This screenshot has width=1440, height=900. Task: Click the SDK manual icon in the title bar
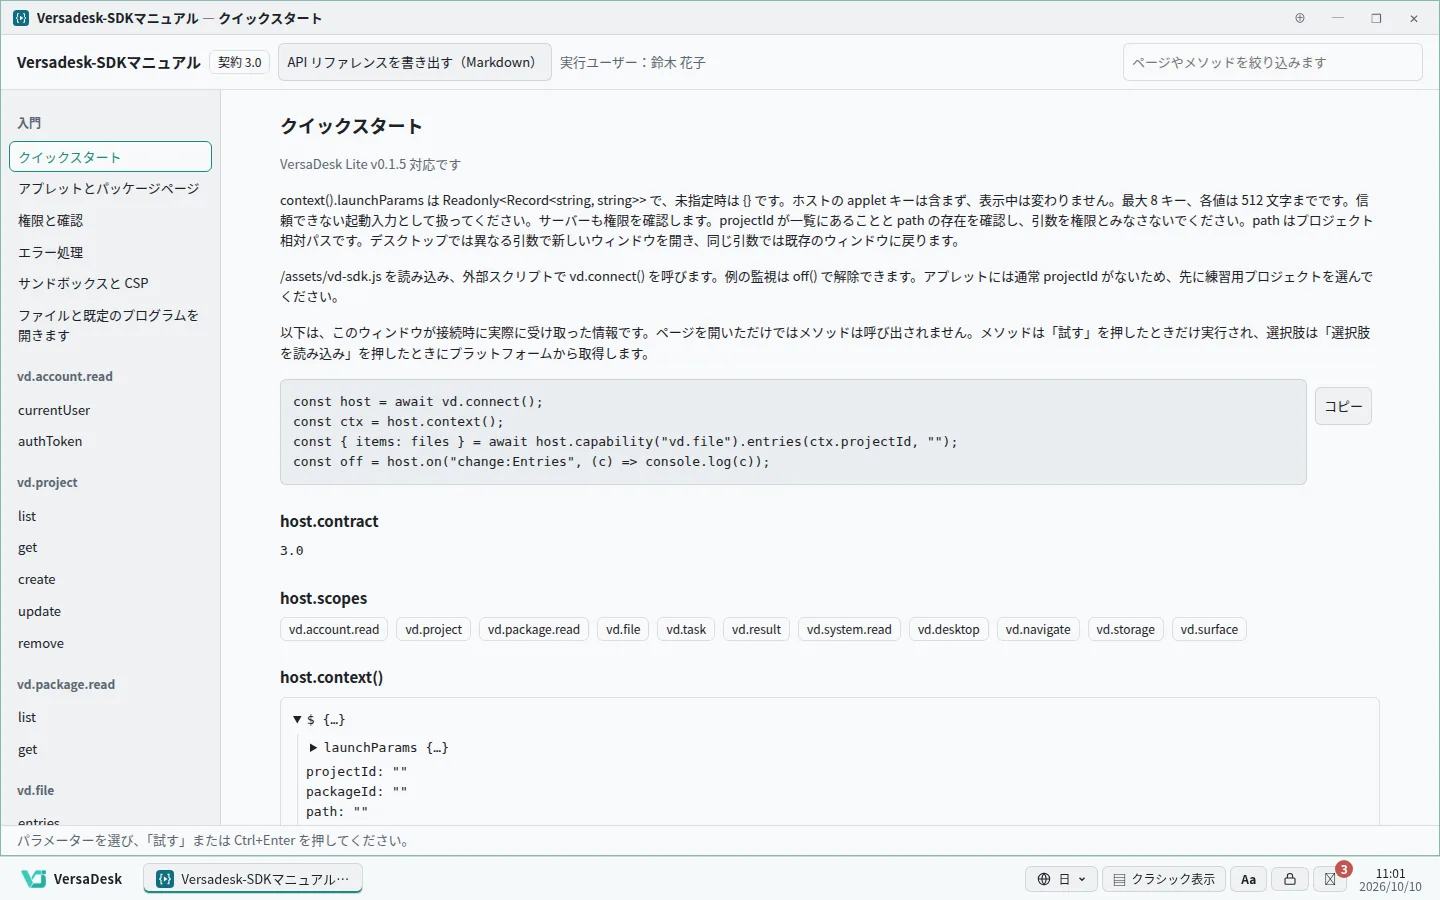[20, 18]
